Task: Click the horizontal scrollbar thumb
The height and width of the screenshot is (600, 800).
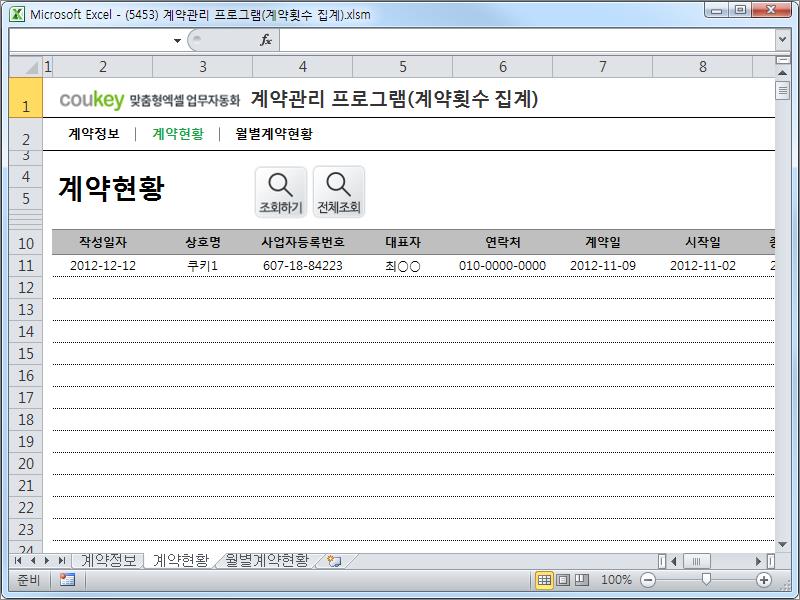Action: point(696,561)
